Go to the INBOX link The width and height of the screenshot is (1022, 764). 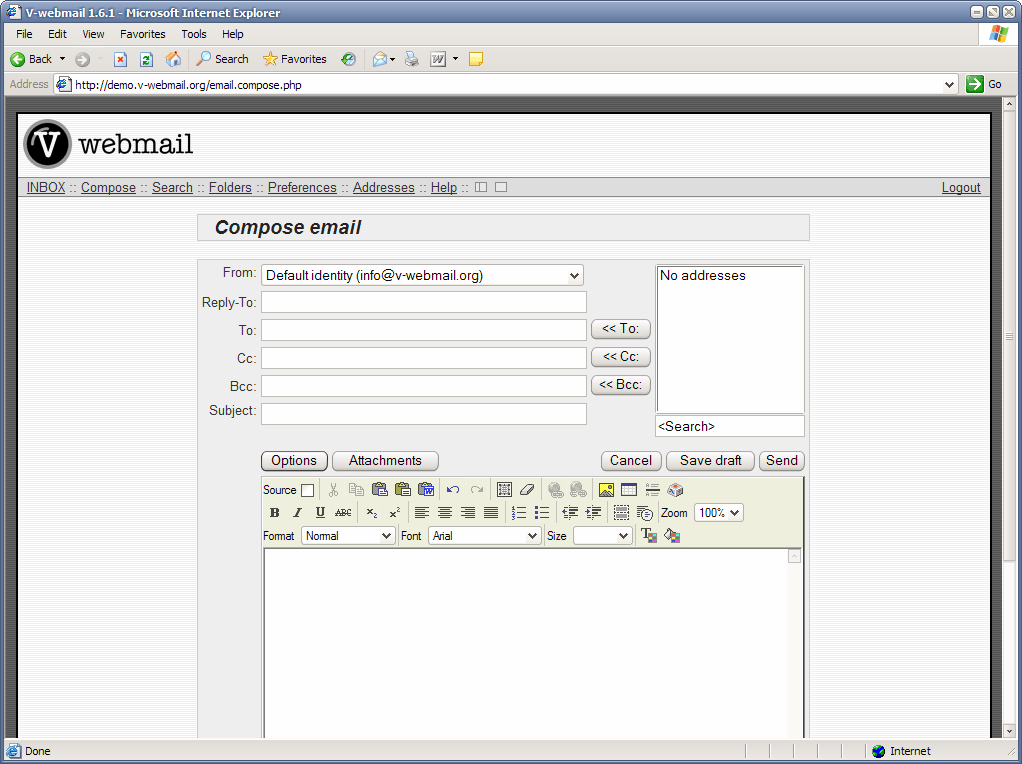tap(46, 188)
